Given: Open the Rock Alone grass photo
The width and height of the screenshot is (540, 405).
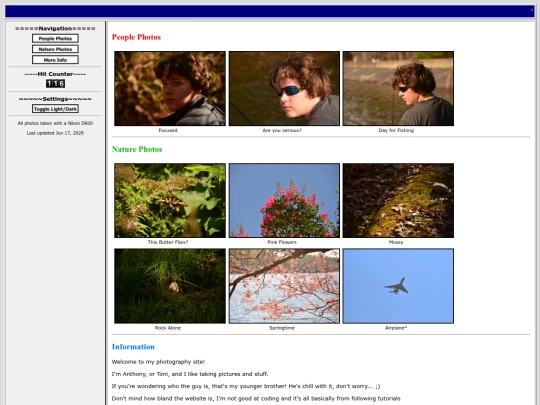Looking at the screenshot, I should 170,286.
